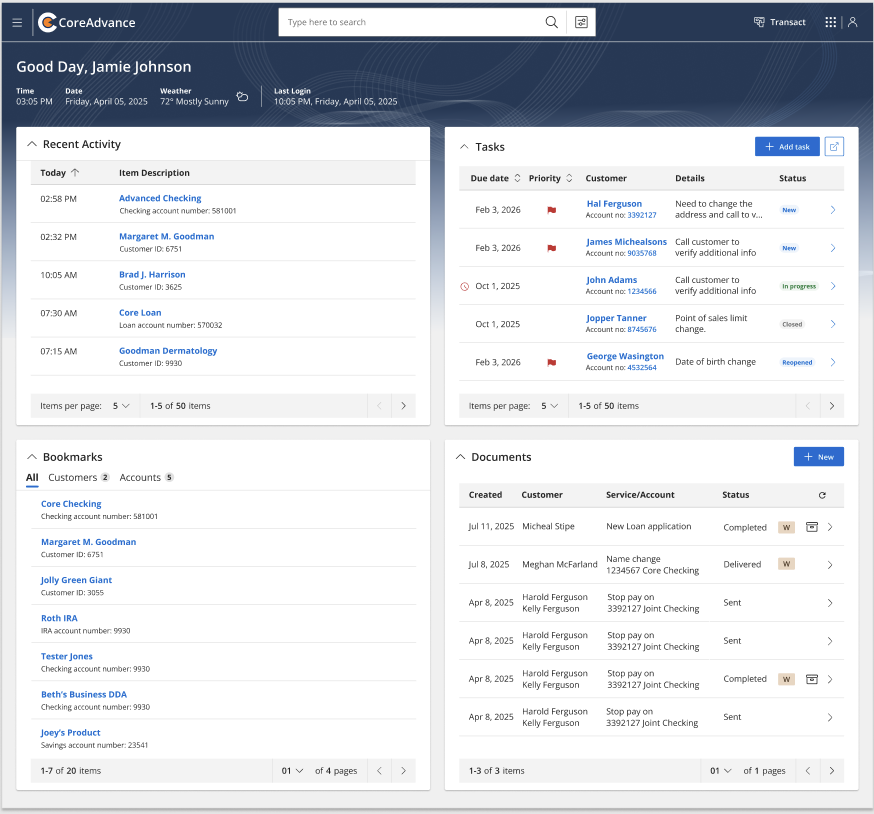Click Reopened status badge

(797, 362)
